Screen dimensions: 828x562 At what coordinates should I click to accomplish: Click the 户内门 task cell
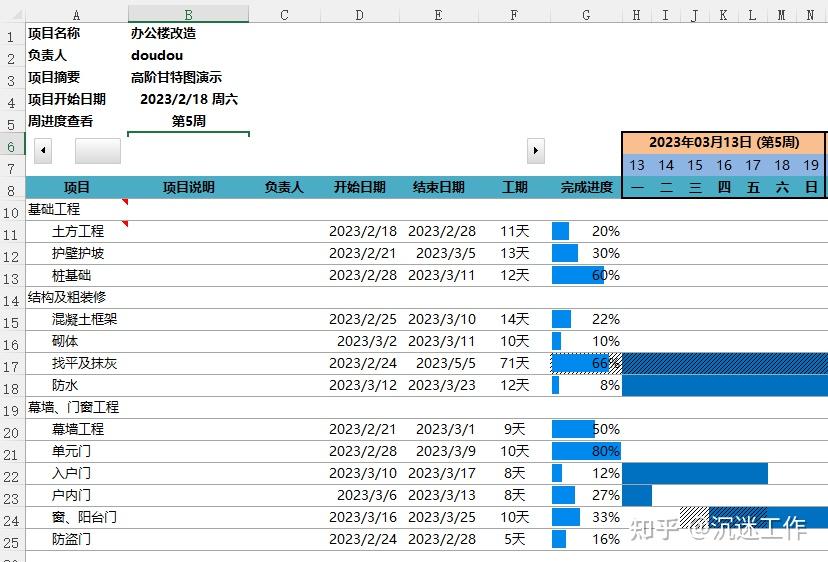pyautogui.click(x=77, y=495)
